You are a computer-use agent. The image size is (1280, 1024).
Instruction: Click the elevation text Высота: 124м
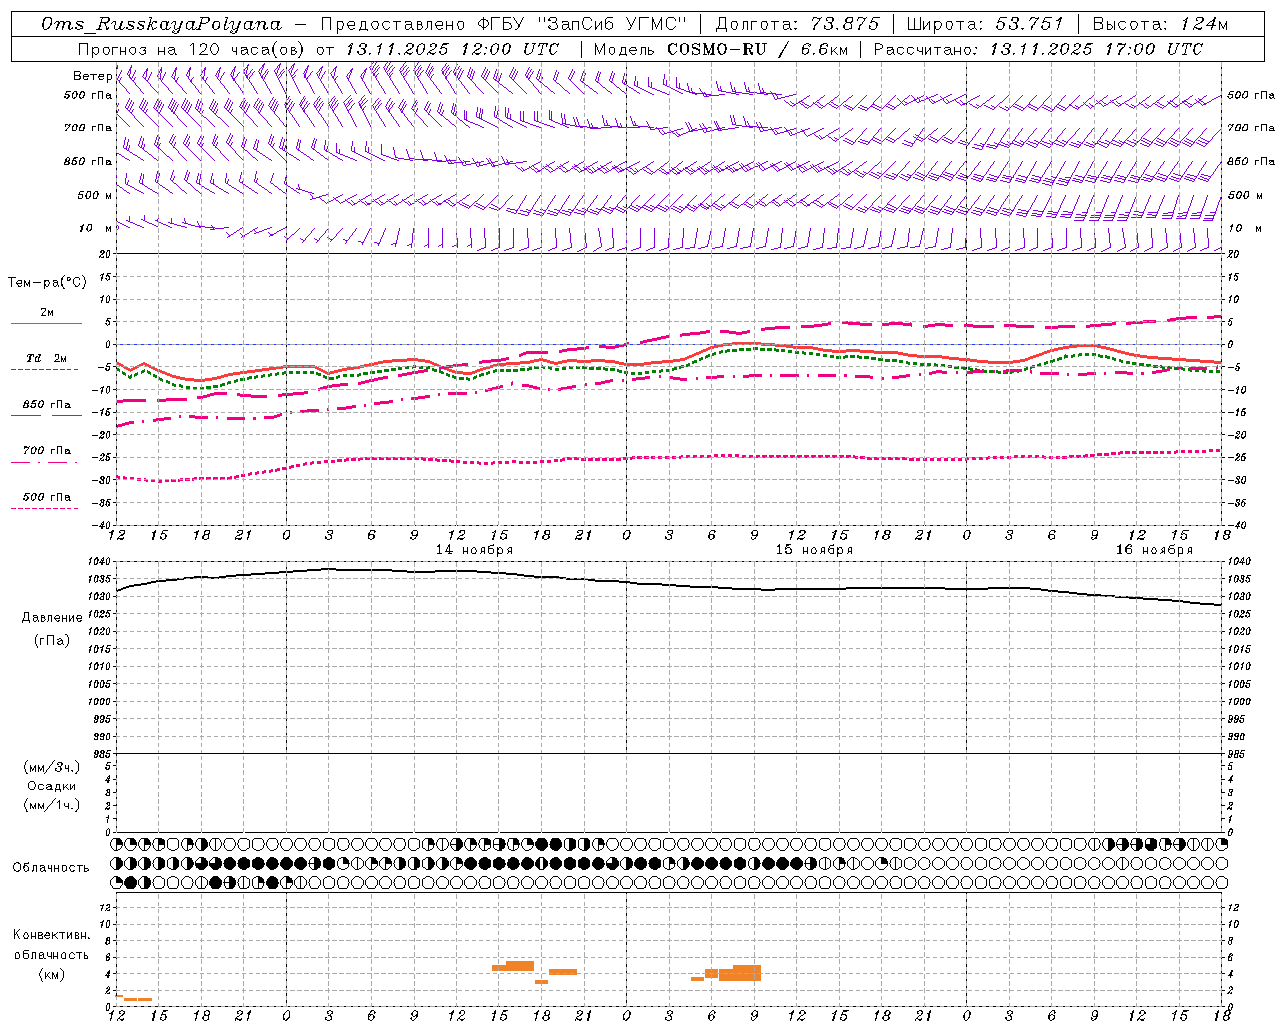point(1161,24)
